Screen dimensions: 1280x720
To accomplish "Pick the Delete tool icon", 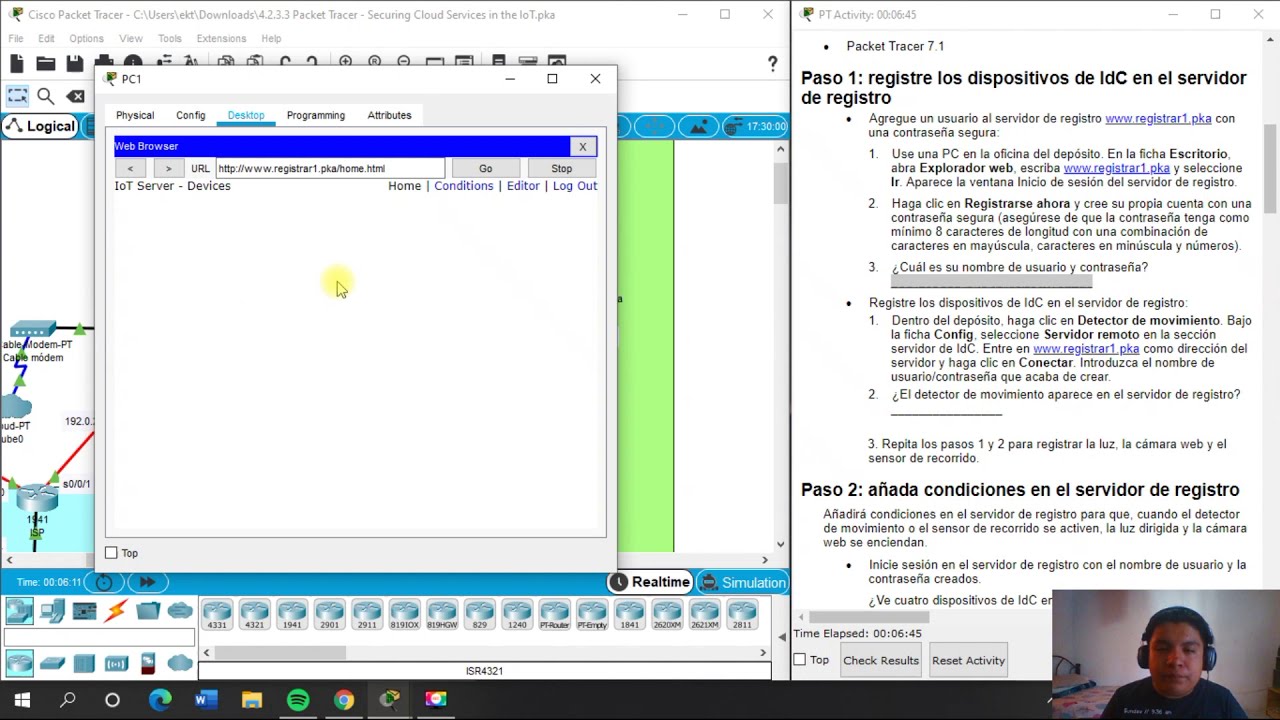I will pyautogui.click(x=76, y=96).
